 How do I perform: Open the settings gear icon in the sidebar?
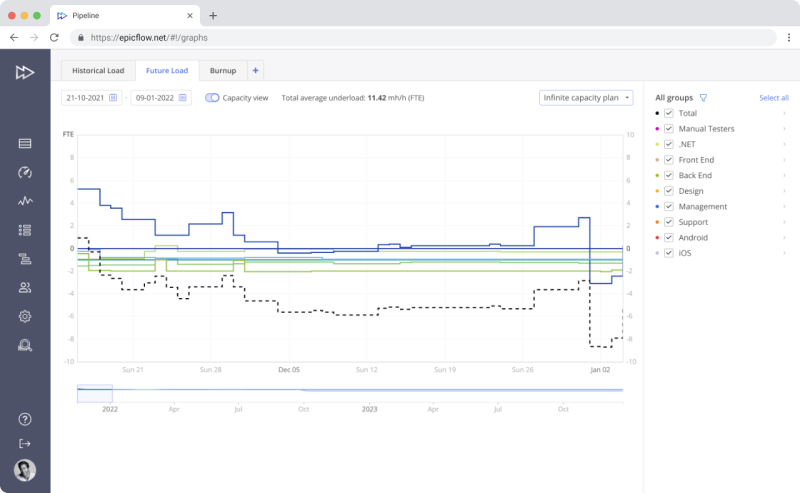pos(25,317)
